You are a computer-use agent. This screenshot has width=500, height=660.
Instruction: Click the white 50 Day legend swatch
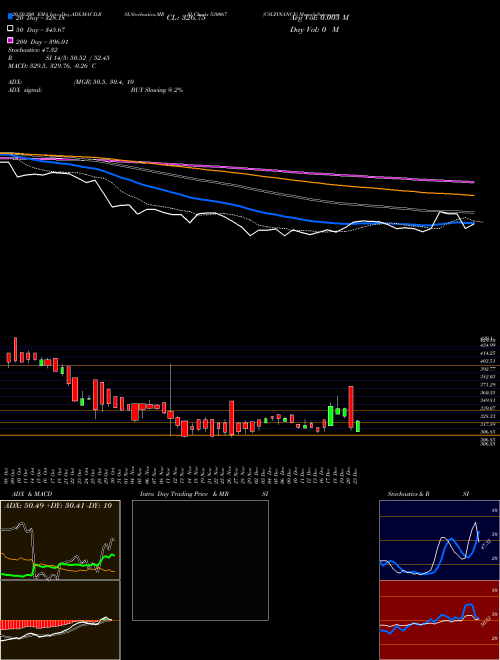(10, 29)
